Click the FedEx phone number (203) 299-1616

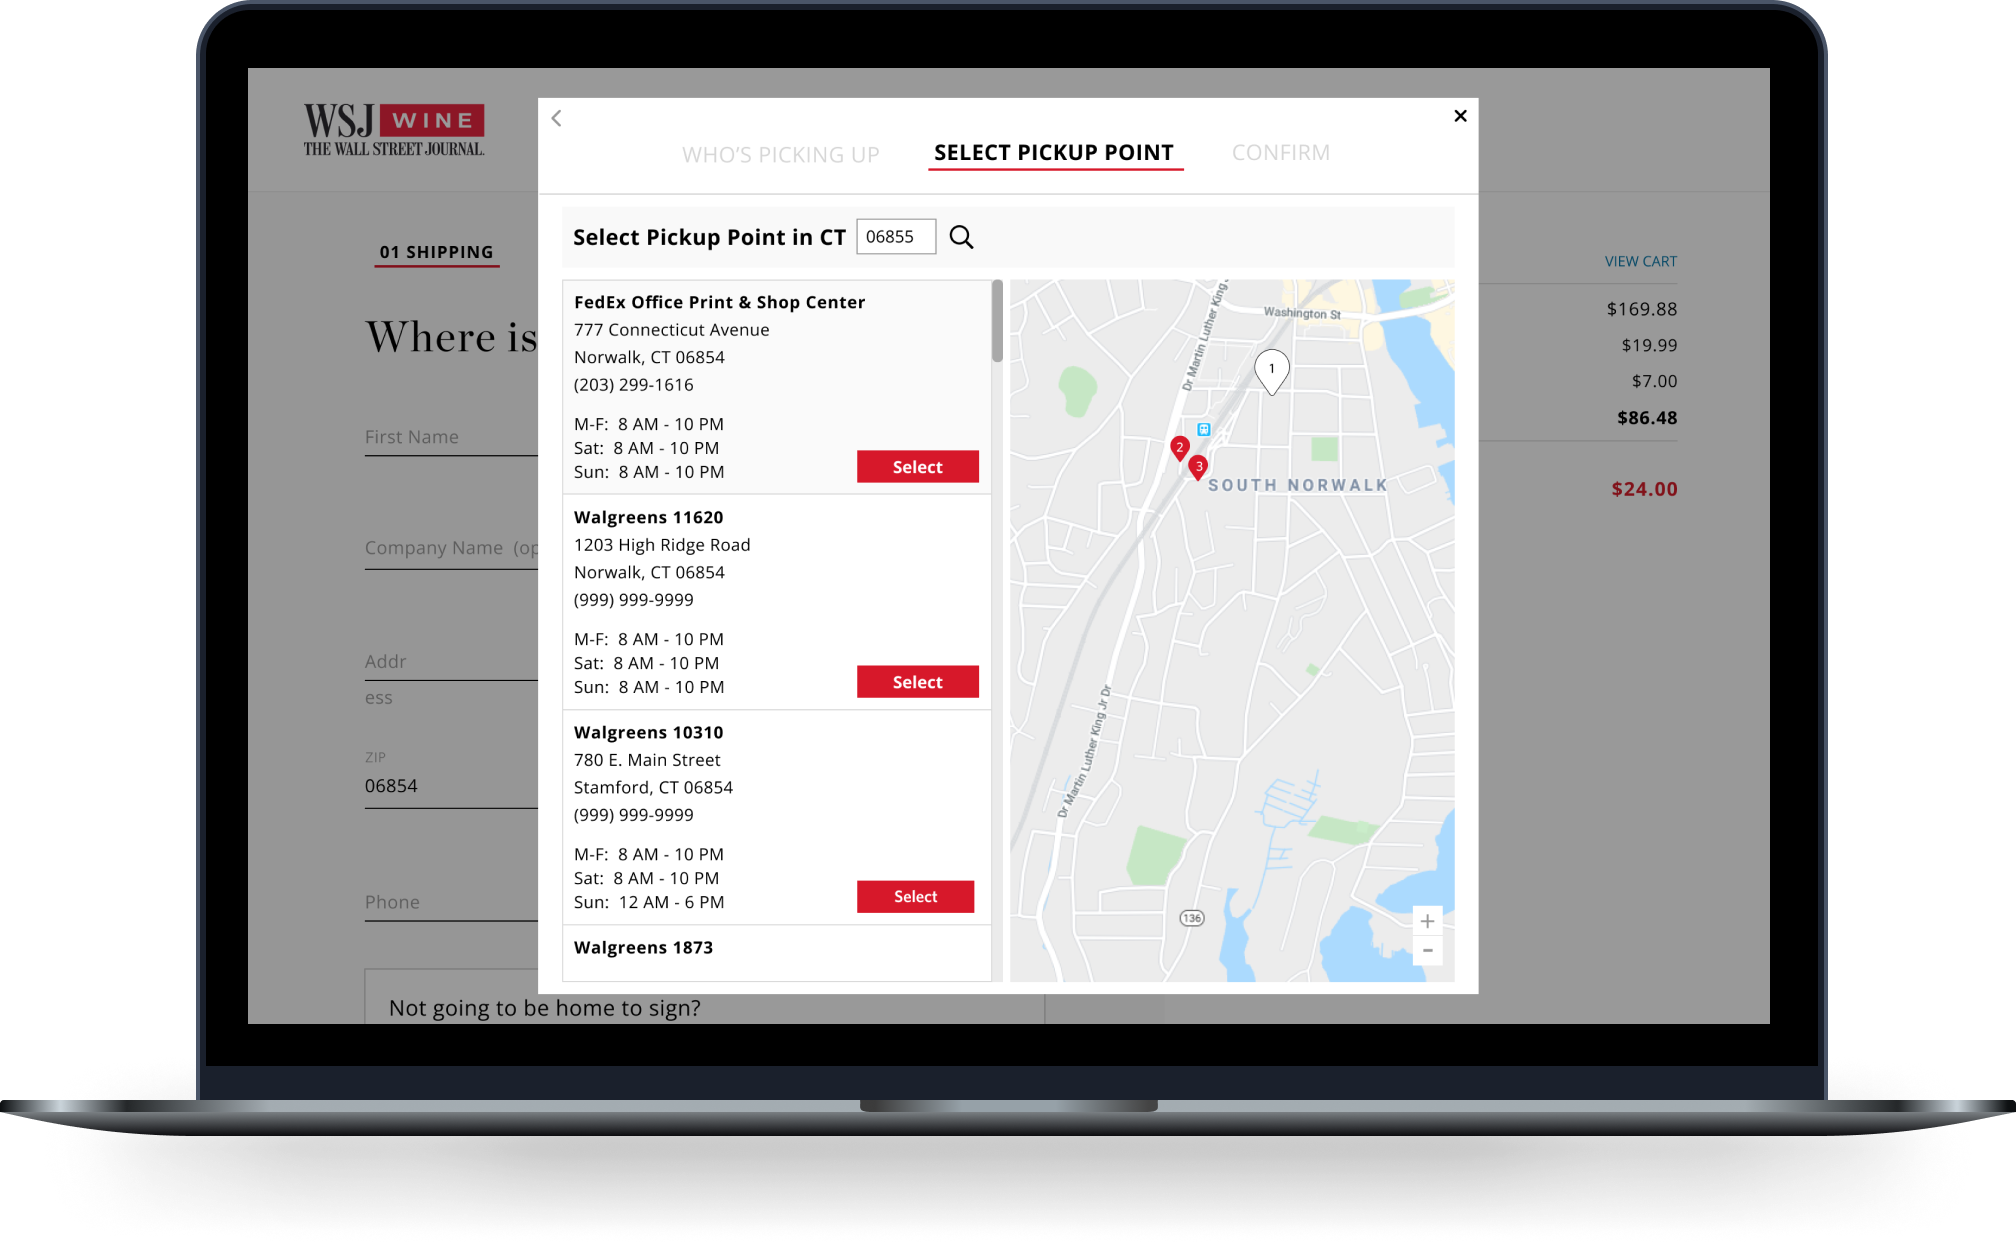pyautogui.click(x=634, y=385)
